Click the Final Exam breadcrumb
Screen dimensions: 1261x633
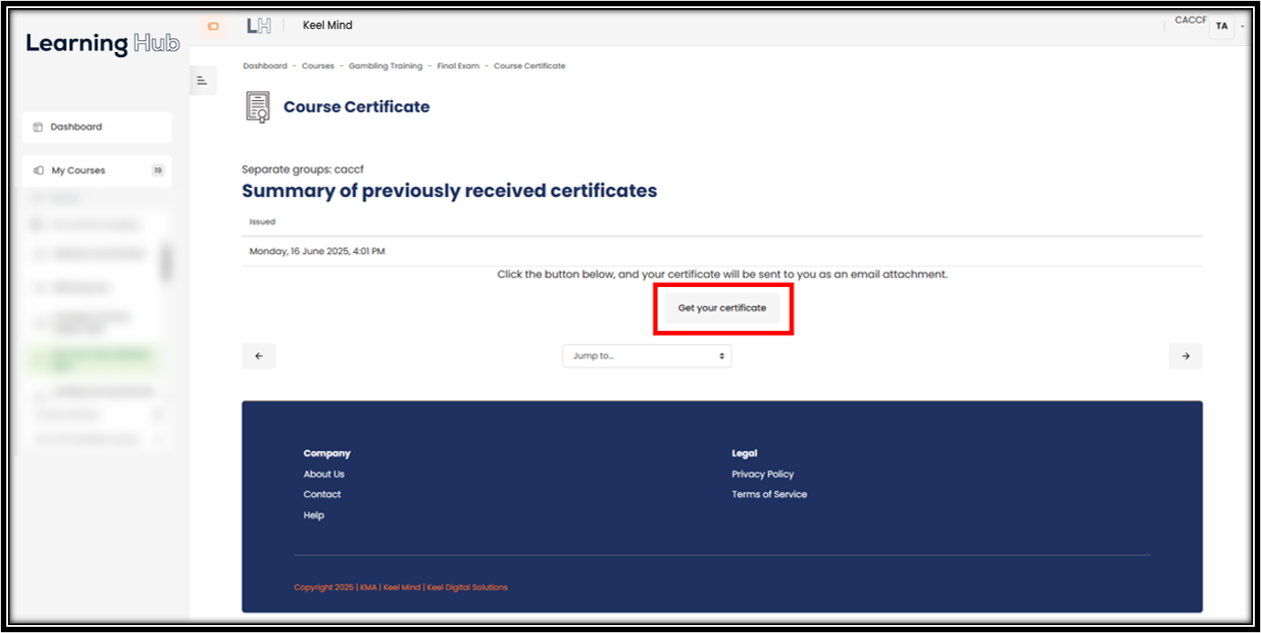click(x=459, y=66)
